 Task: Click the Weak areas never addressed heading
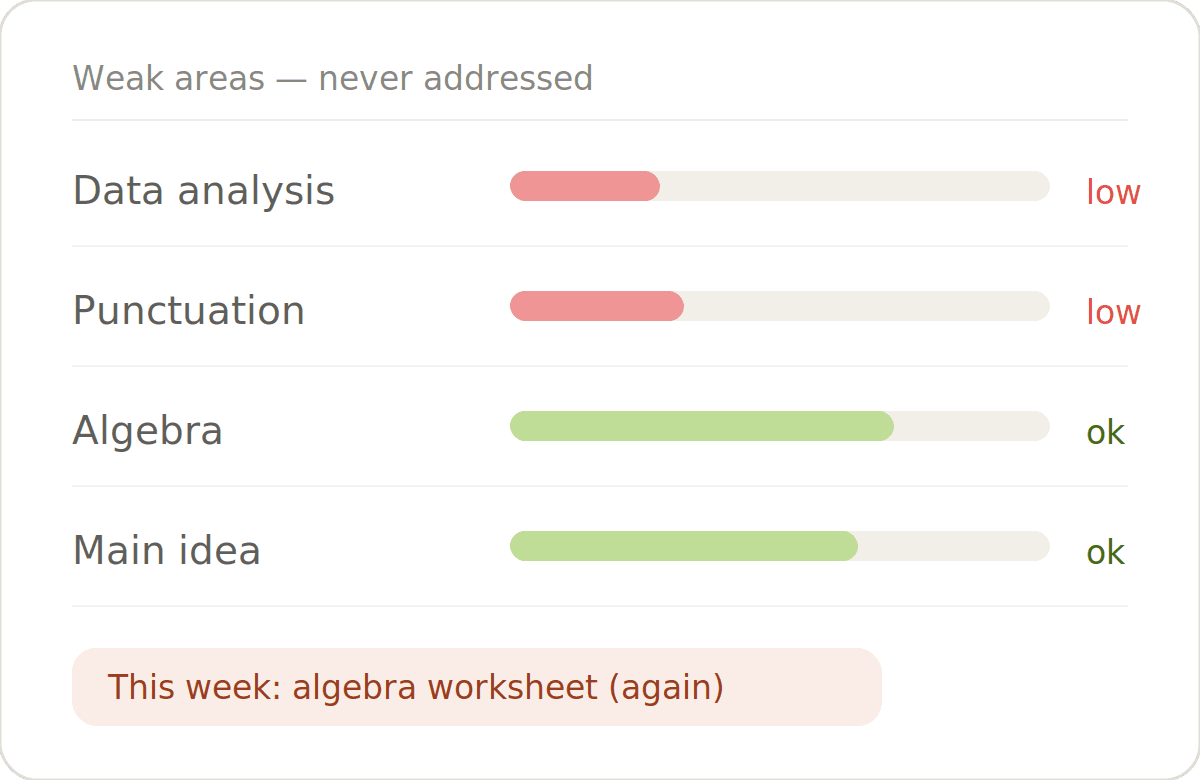(333, 78)
